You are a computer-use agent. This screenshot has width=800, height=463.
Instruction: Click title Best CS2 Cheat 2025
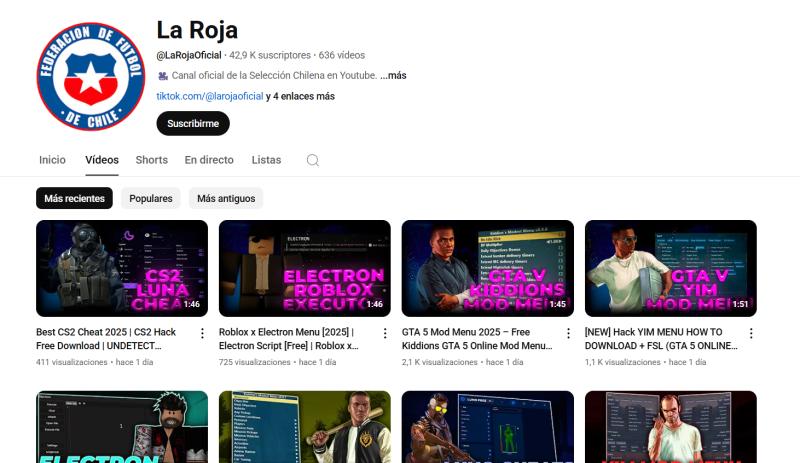click(106, 339)
